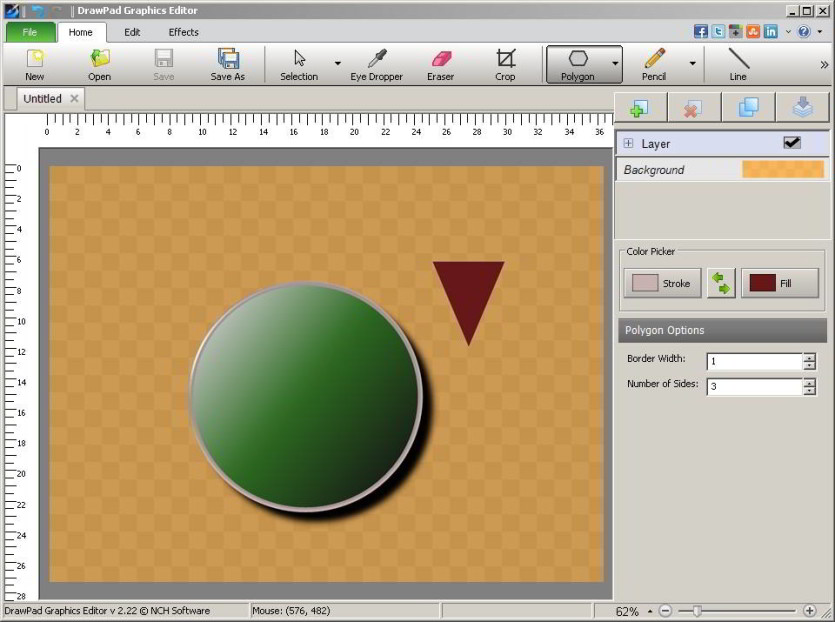Click the green circle on canvas
Viewport: 835px width, 622px height.
click(x=307, y=396)
